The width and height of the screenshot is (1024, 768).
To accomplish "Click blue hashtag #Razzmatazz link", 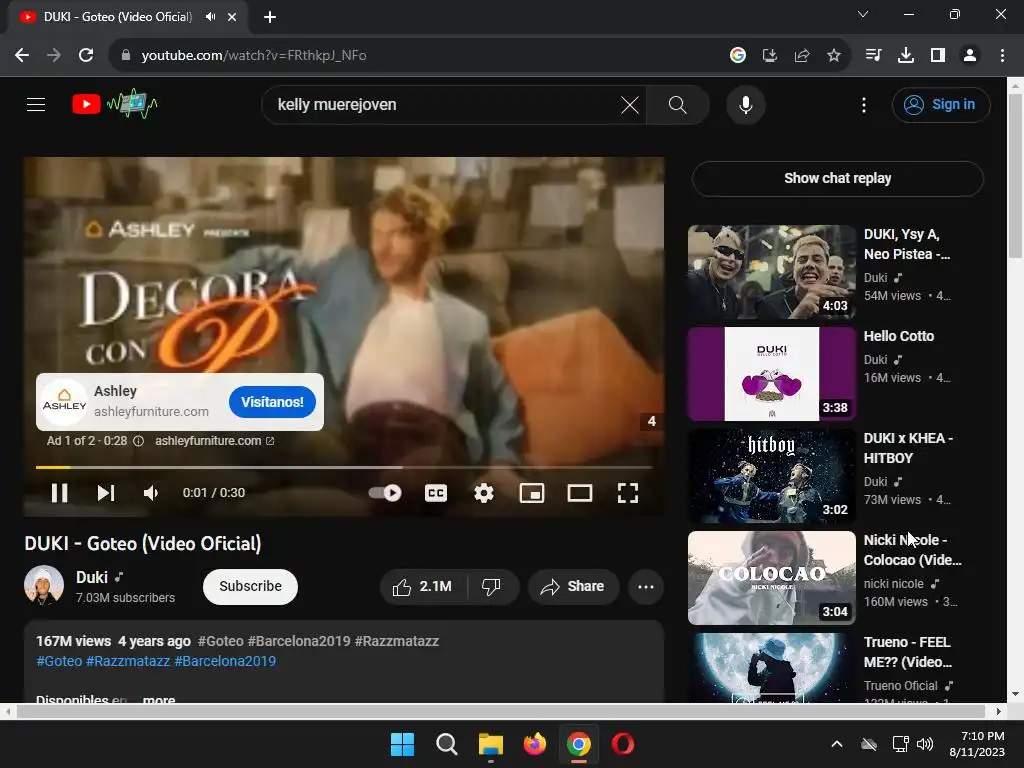I will [x=128, y=661].
